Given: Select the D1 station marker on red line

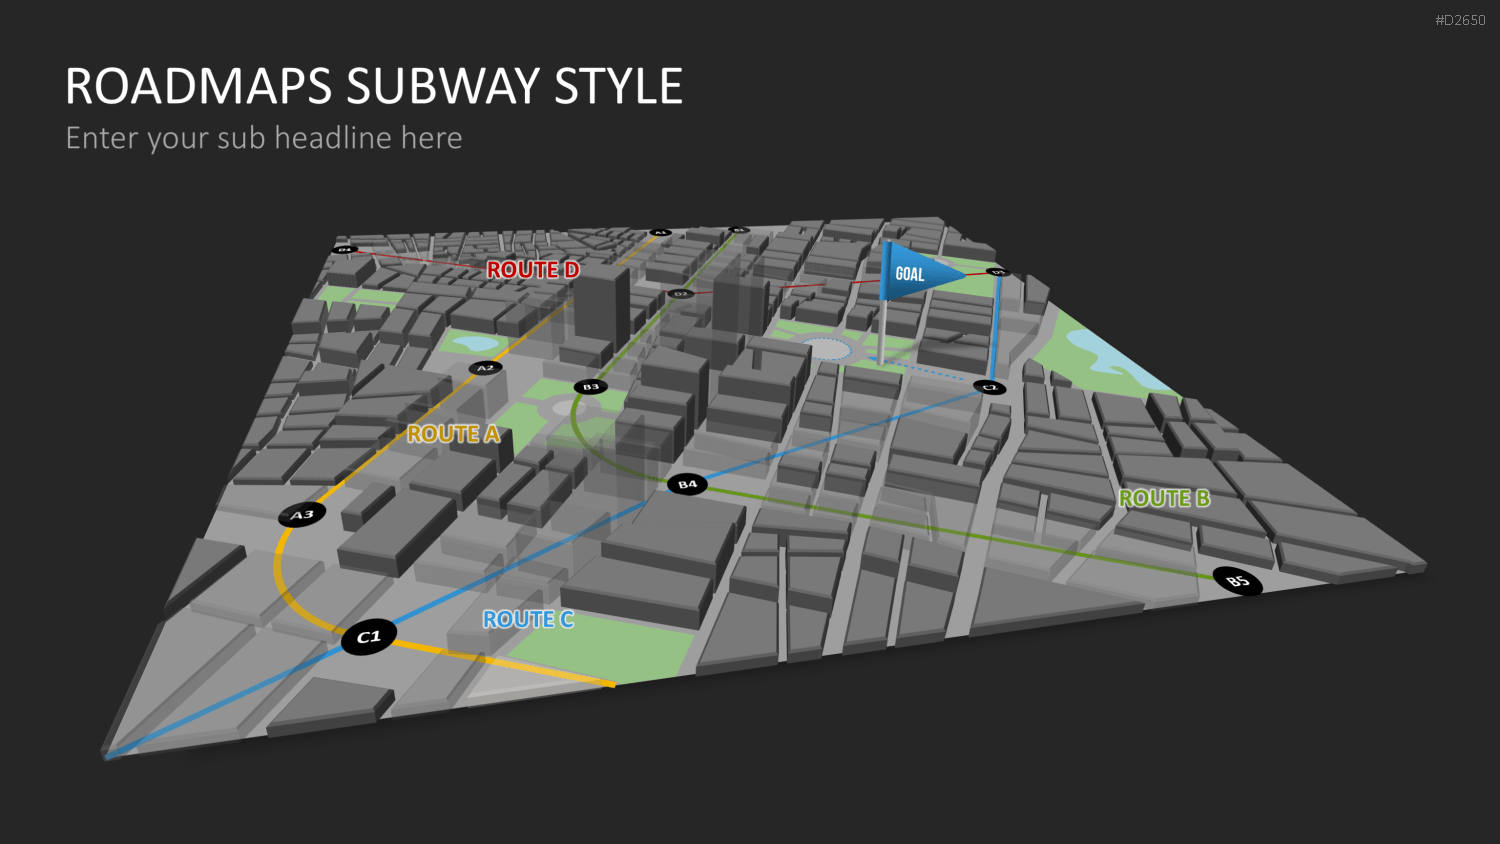Looking at the screenshot, I should (x=344, y=249).
